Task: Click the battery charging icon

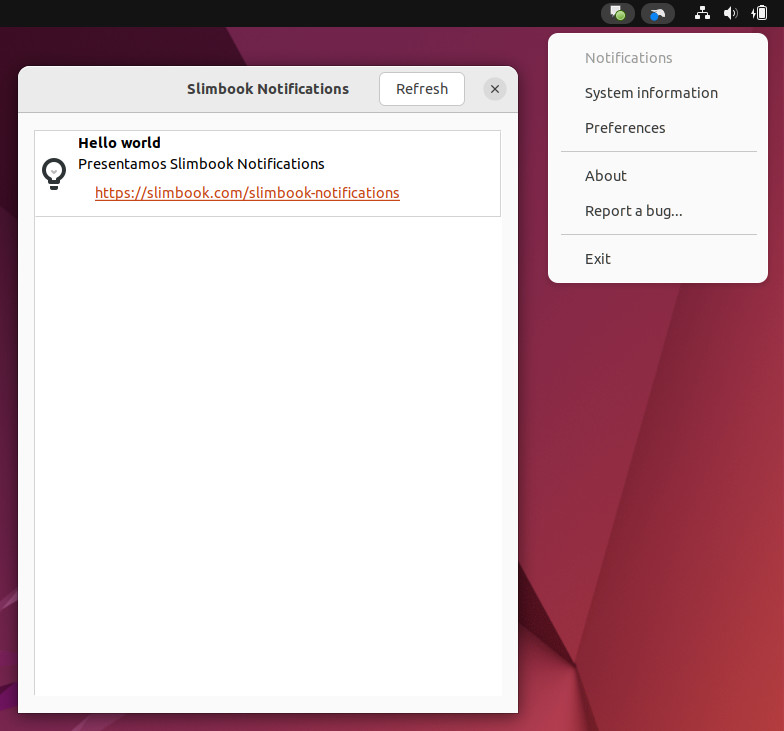Action: point(759,14)
